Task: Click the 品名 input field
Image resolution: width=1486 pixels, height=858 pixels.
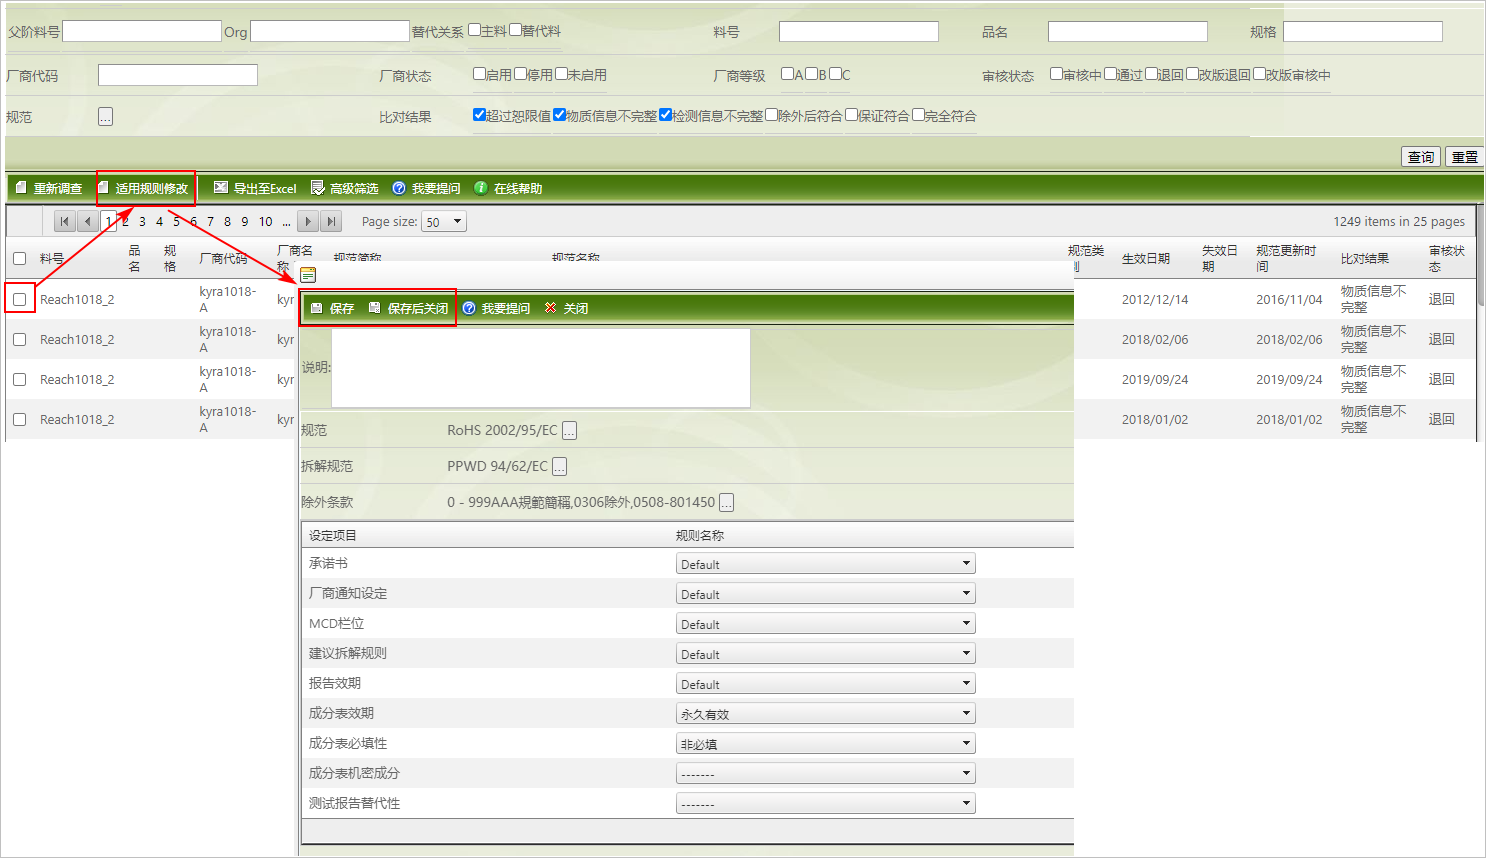Action: (x=1128, y=31)
